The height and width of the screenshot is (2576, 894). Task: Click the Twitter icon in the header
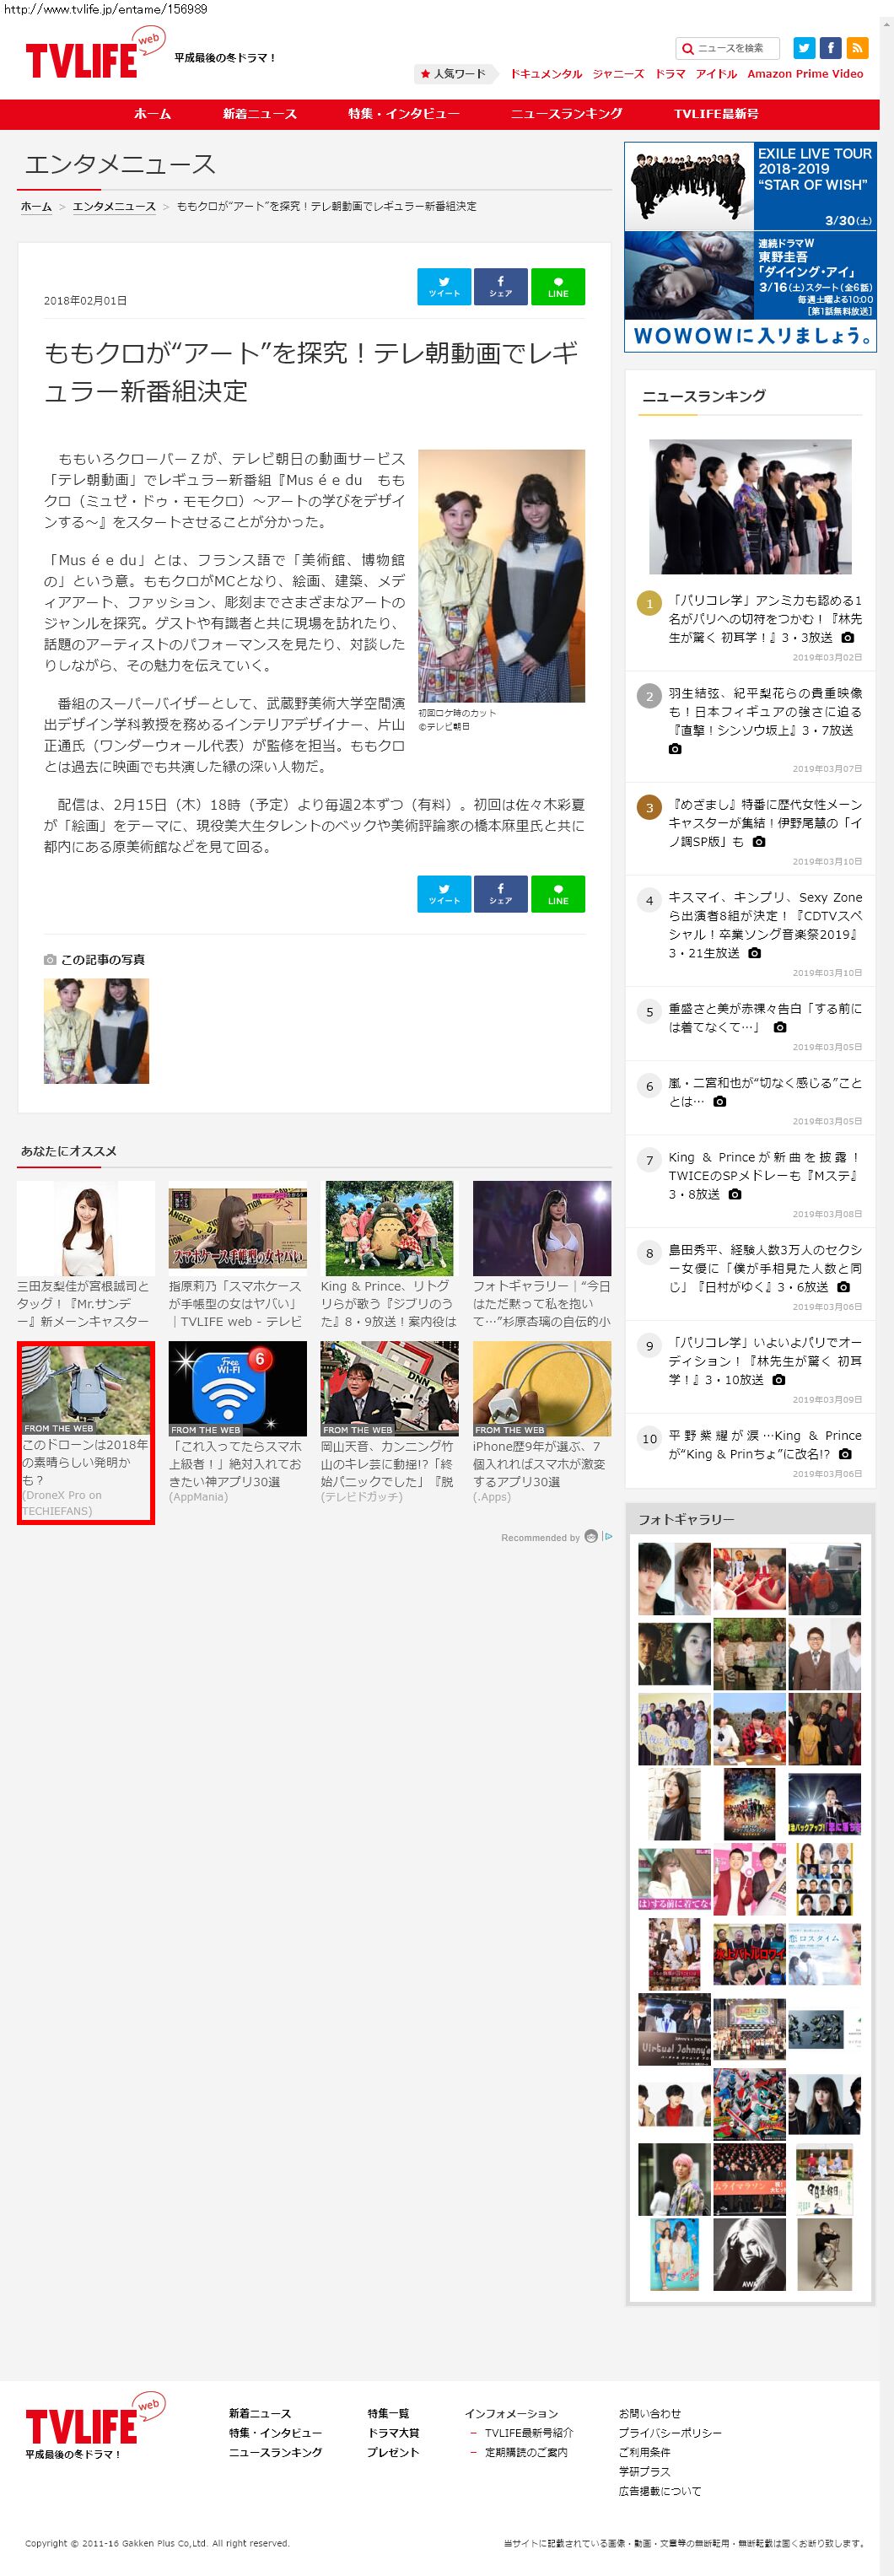[x=804, y=48]
